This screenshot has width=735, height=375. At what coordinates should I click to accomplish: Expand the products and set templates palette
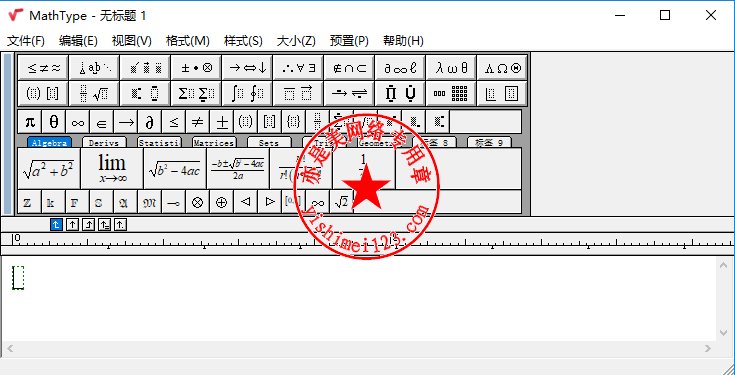[400, 94]
